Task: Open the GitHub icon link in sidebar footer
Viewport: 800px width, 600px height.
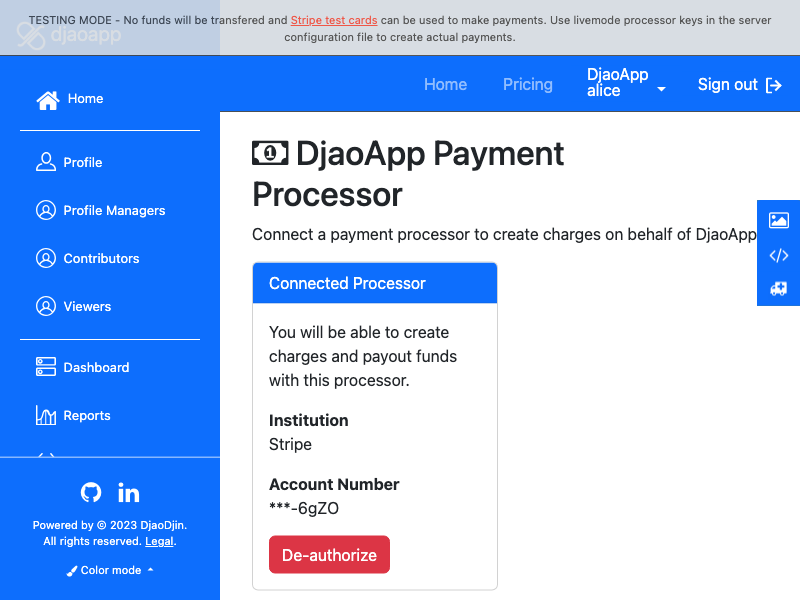Action: point(91,492)
